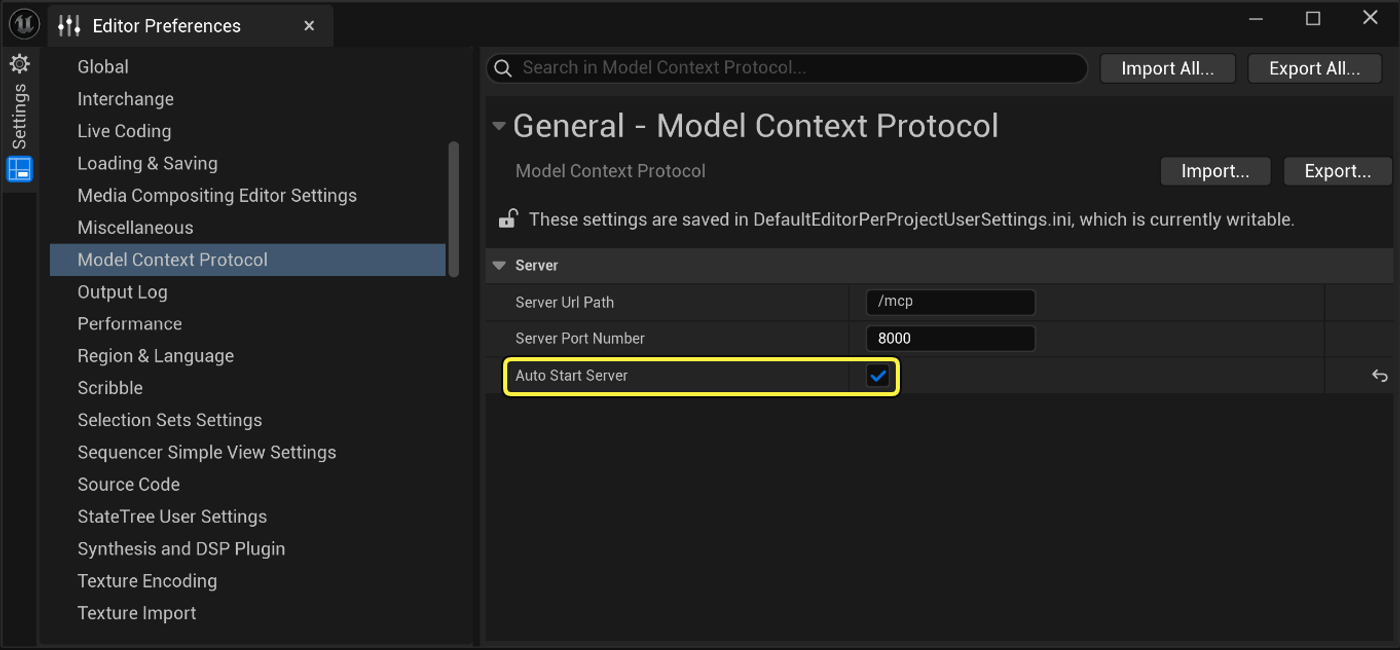Click the Settings vertical tab label
This screenshot has width=1400, height=650.
pyautogui.click(x=20, y=116)
